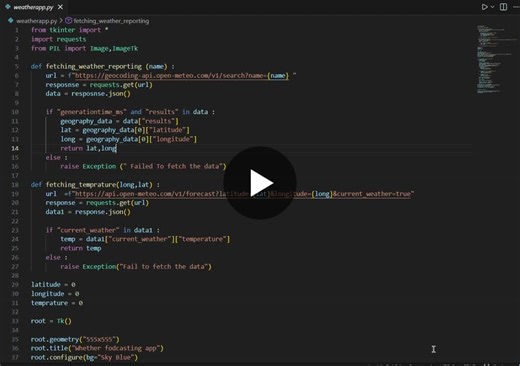520x366 pixels.
Task: Click "data1 = response.json()" line
Action: coord(88,212)
